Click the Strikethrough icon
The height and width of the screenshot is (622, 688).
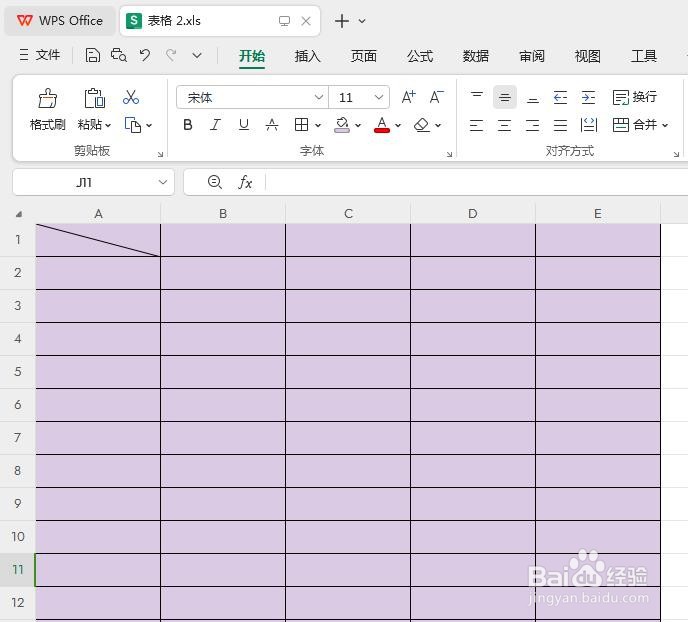272,125
